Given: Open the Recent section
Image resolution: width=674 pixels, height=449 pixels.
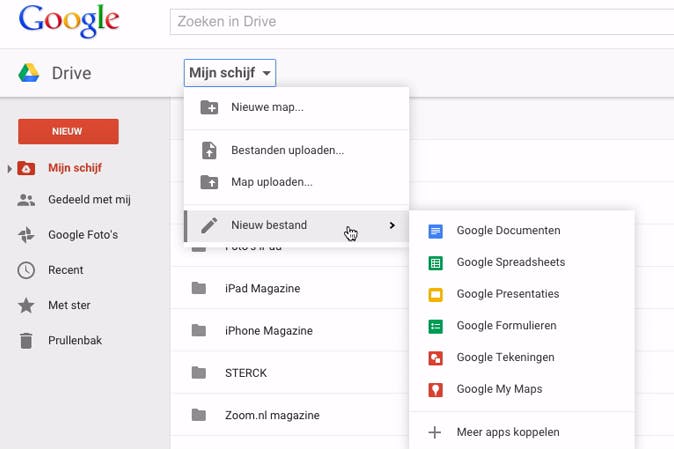Looking at the screenshot, I should 65,270.
